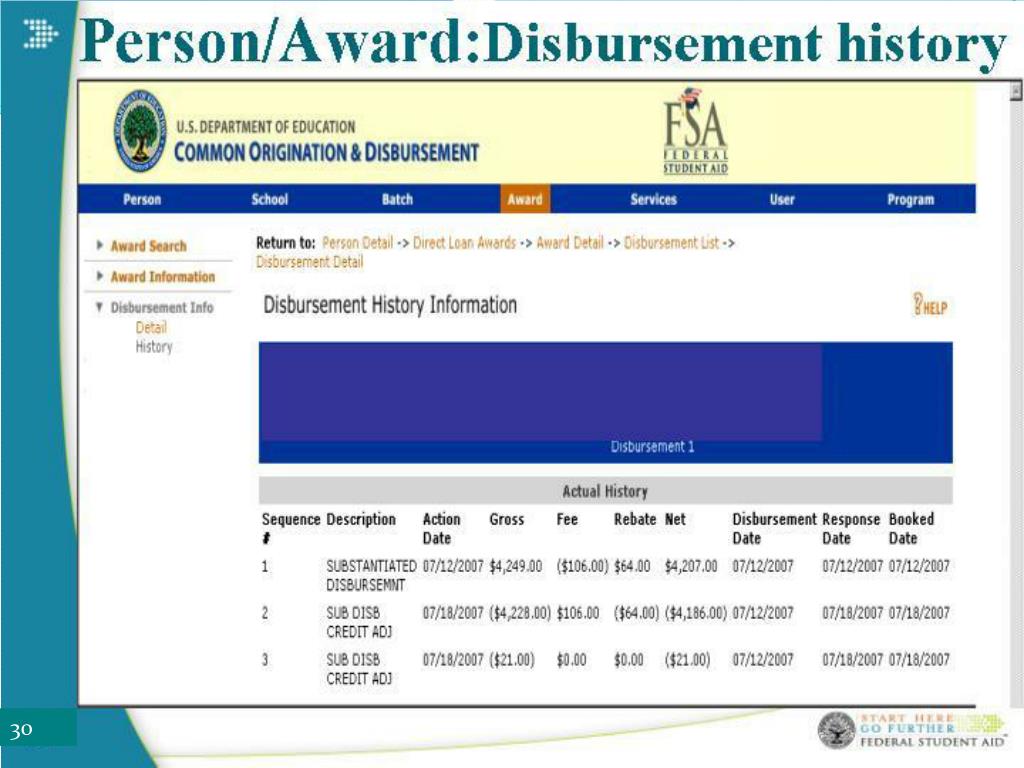
Task: Open the Person tab
Action: pos(142,199)
